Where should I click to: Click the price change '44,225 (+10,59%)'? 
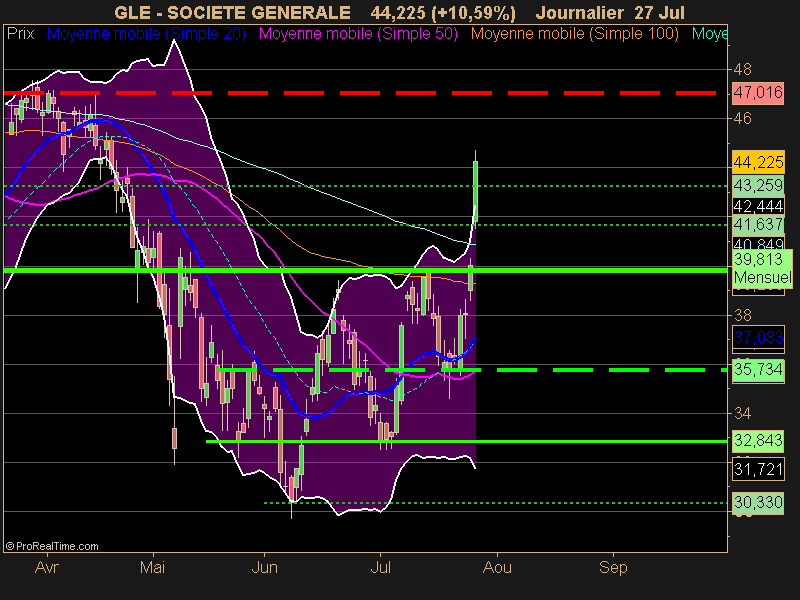point(443,12)
